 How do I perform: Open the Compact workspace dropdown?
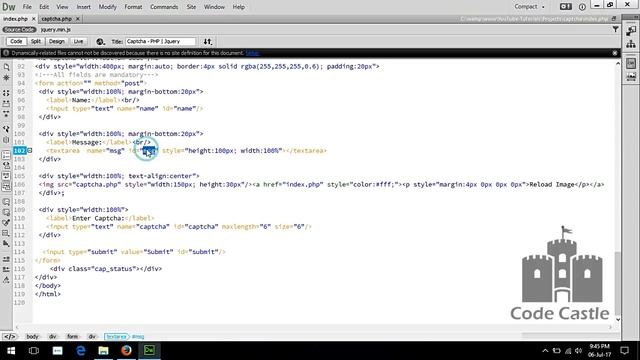click(x=529, y=7)
